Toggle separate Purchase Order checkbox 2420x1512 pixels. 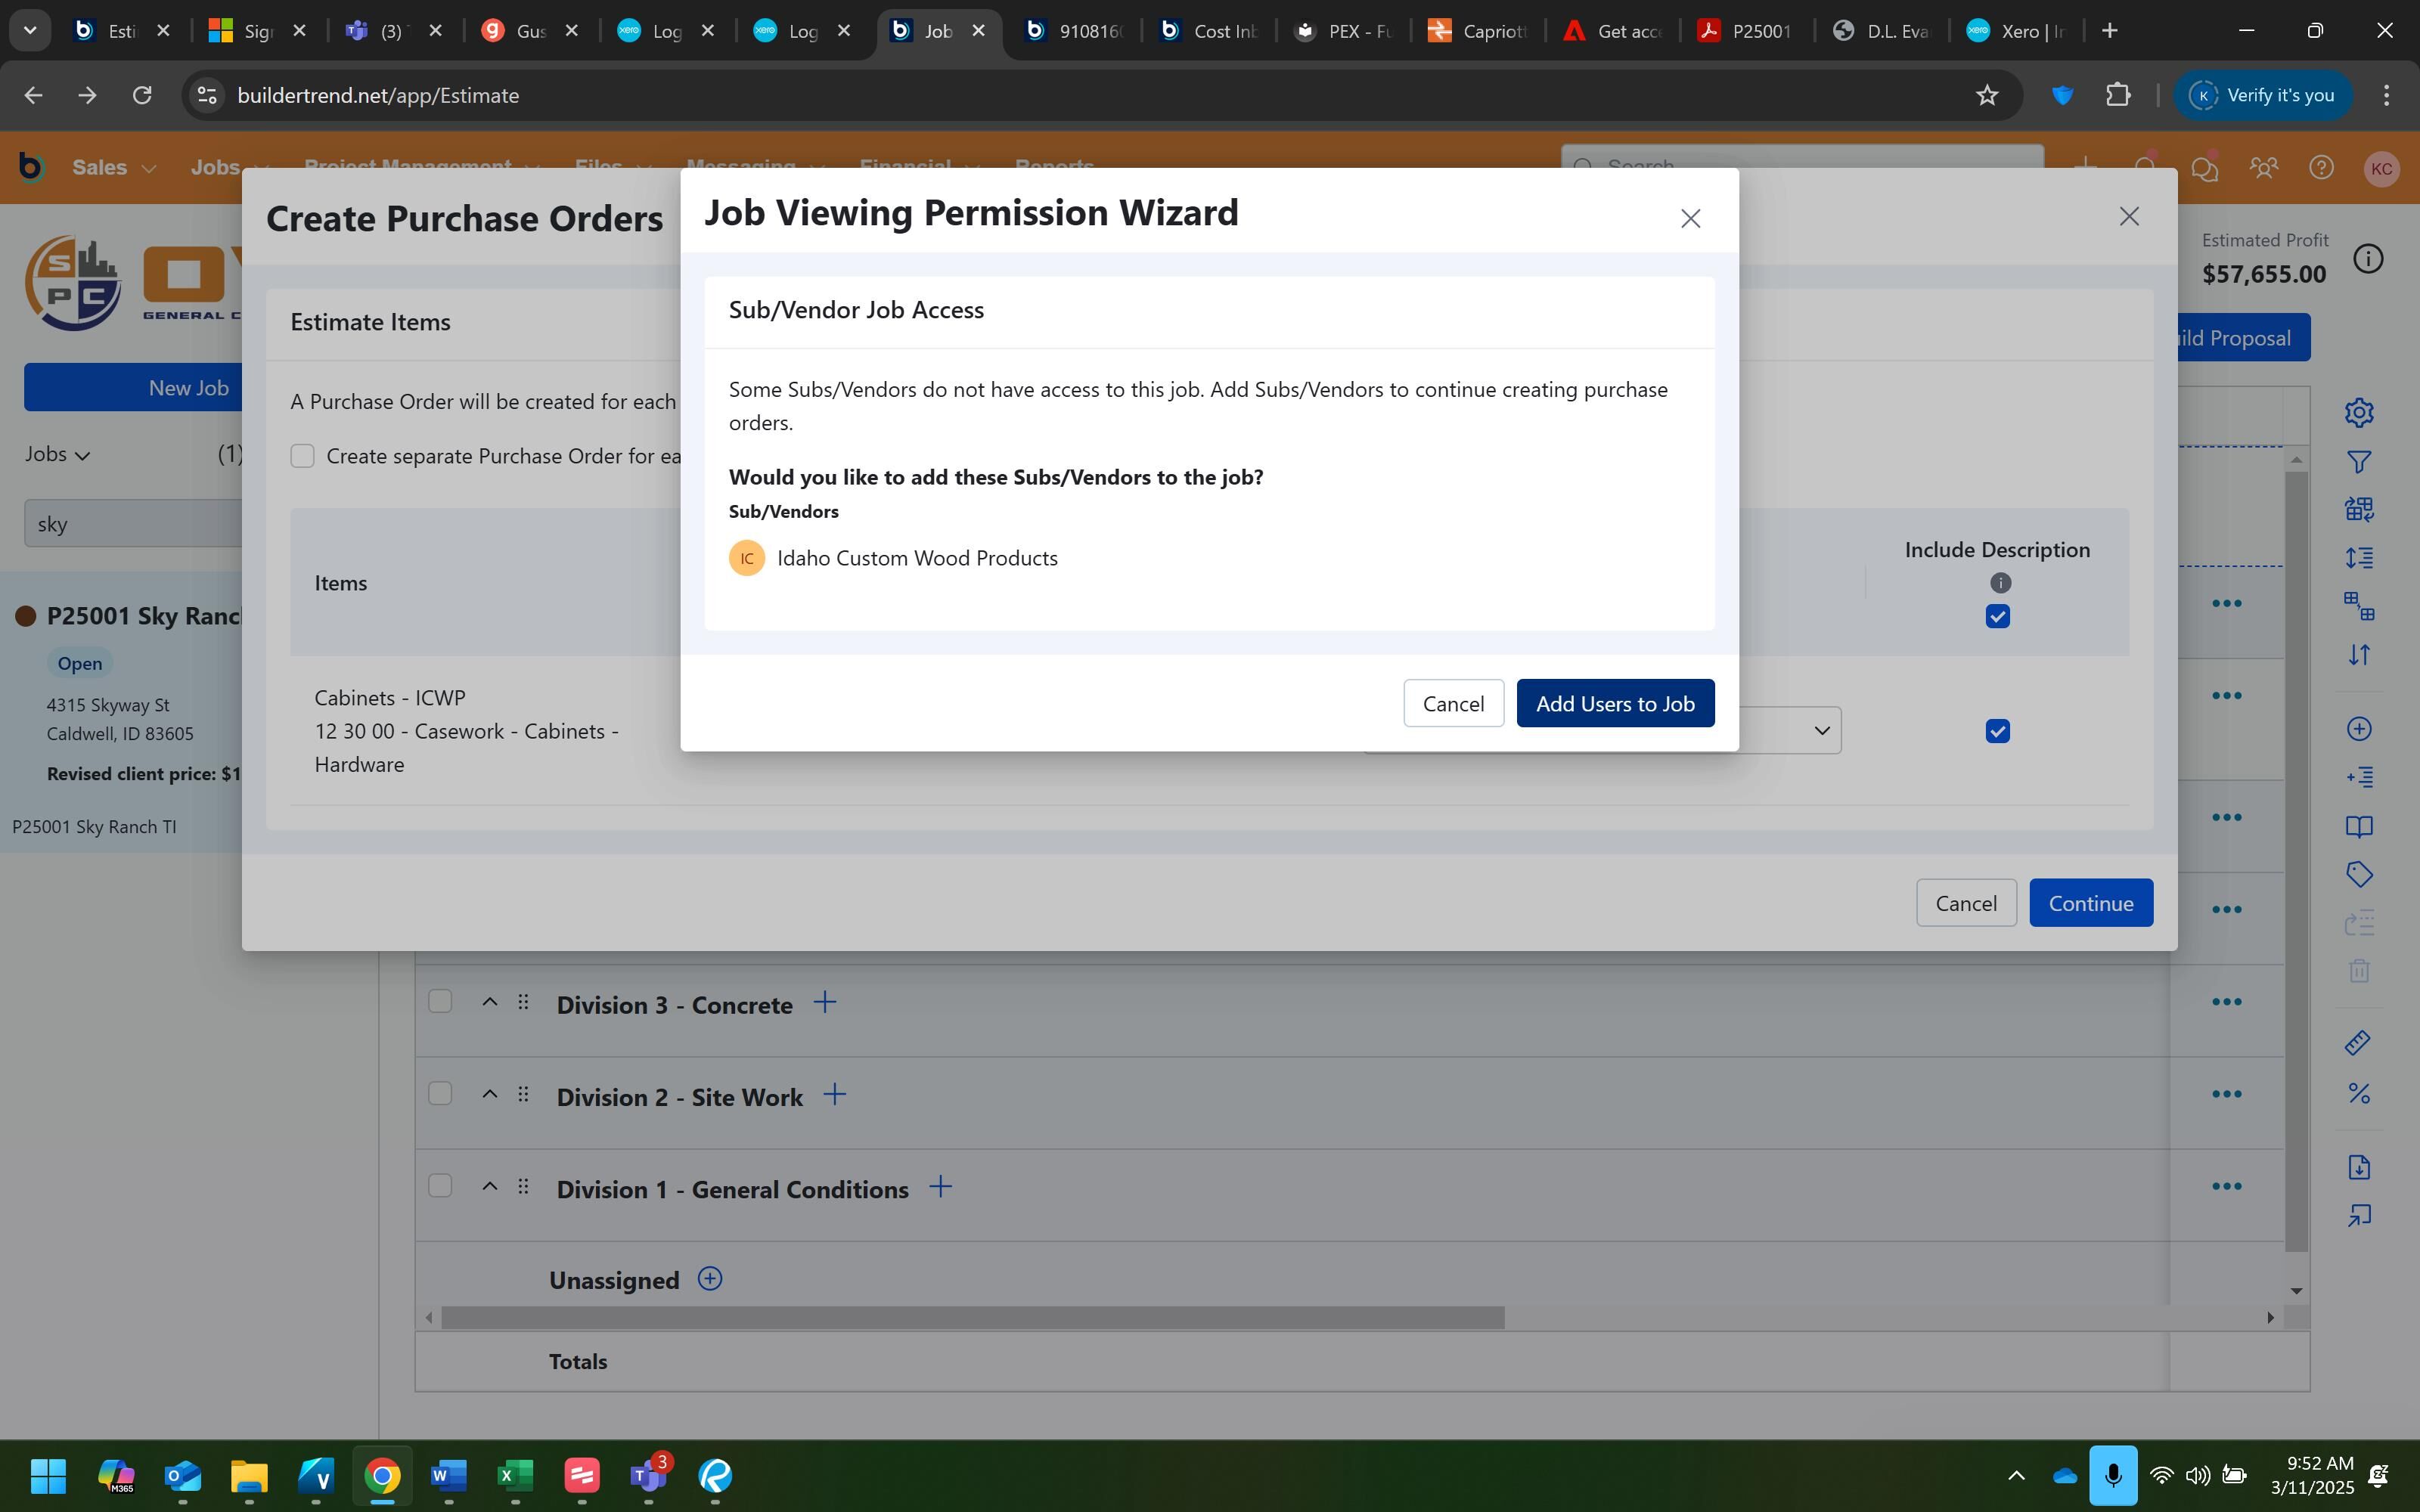tap(302, 456)
